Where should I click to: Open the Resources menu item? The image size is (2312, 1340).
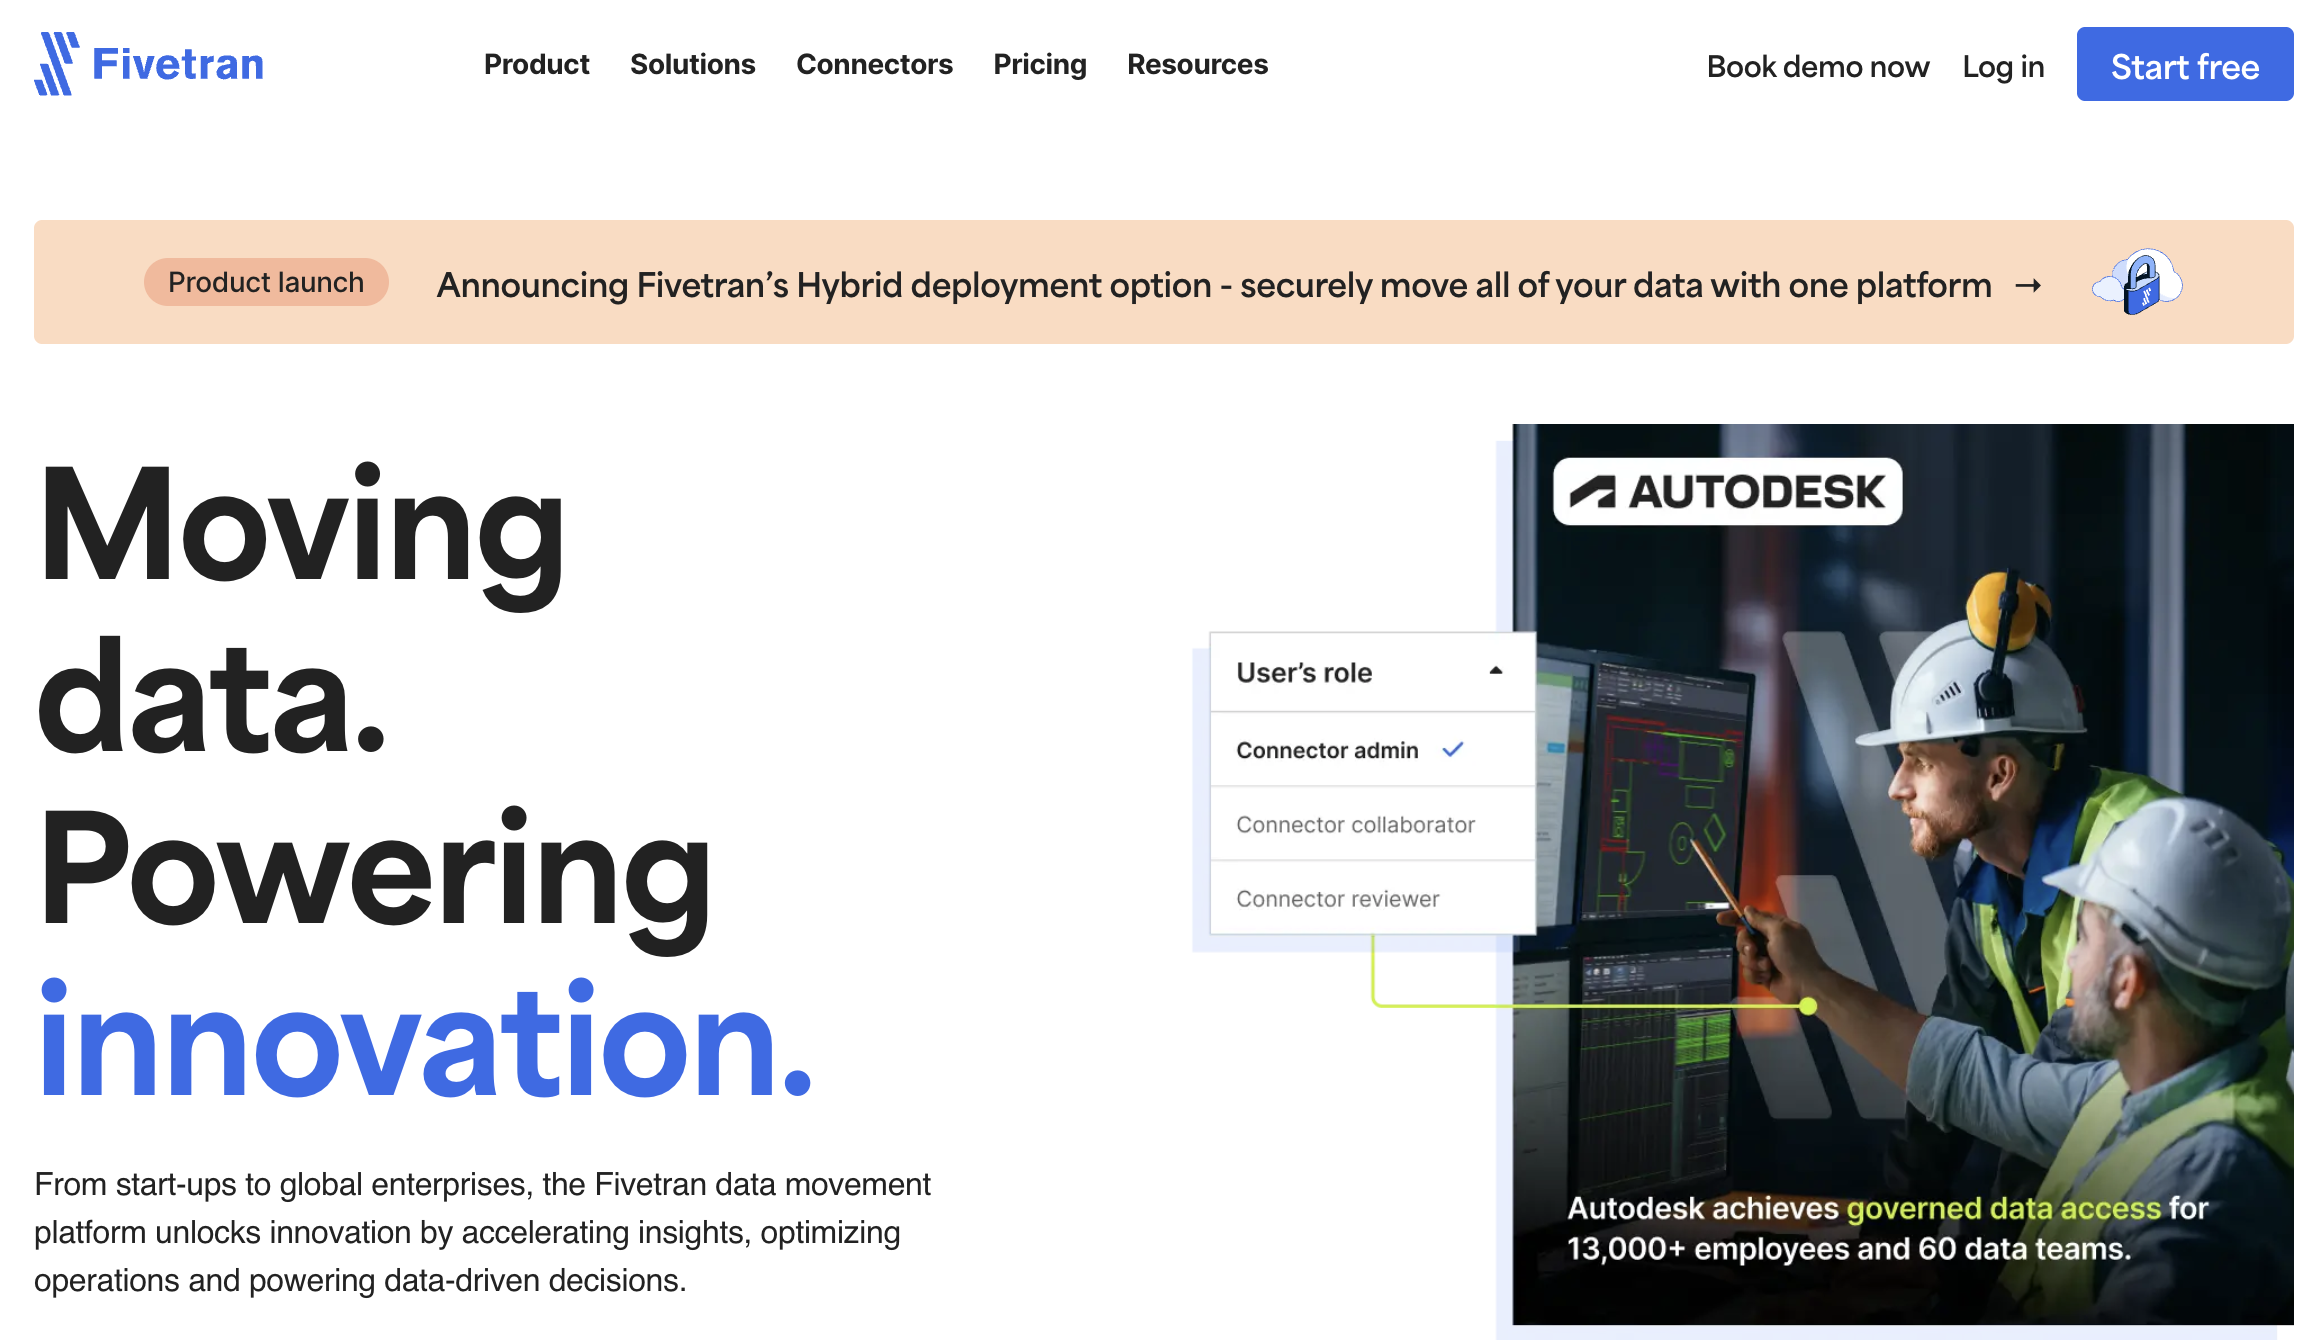1197,64
